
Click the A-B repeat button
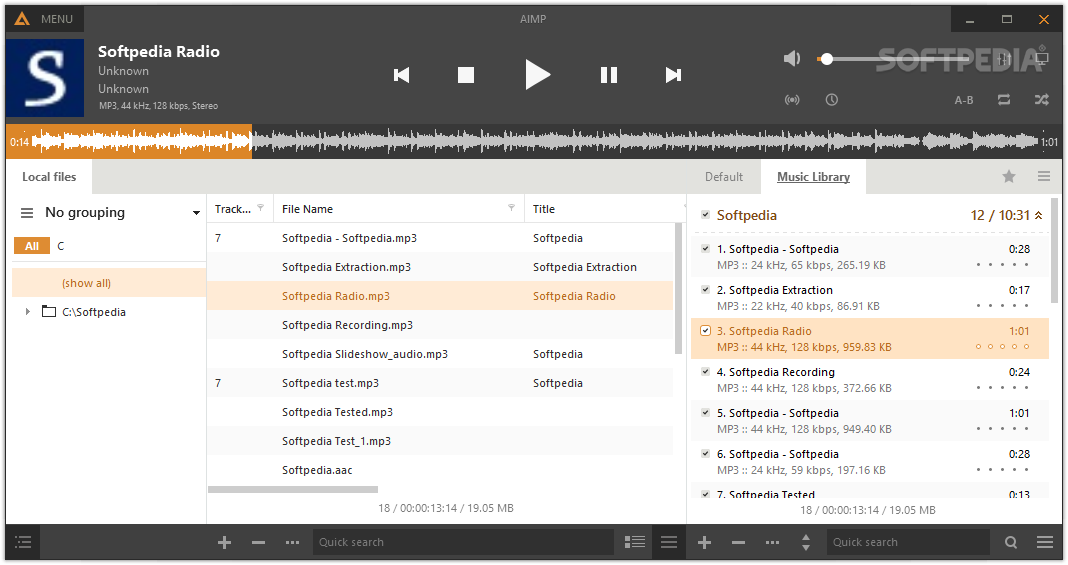(964, 100)
